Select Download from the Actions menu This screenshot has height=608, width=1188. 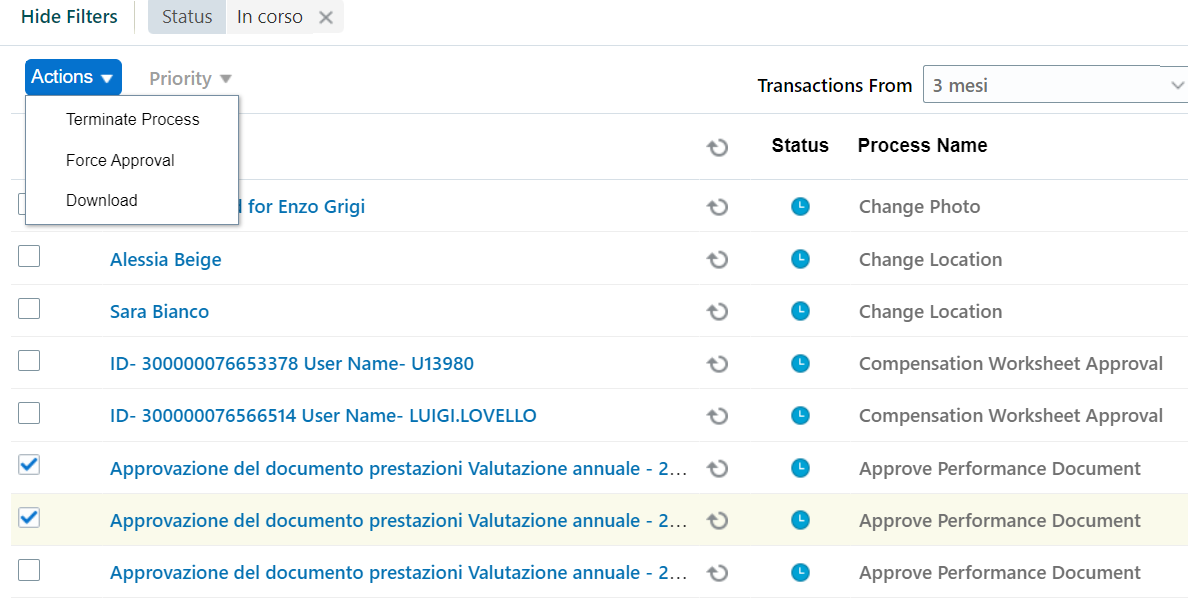(x=101, y=200)
